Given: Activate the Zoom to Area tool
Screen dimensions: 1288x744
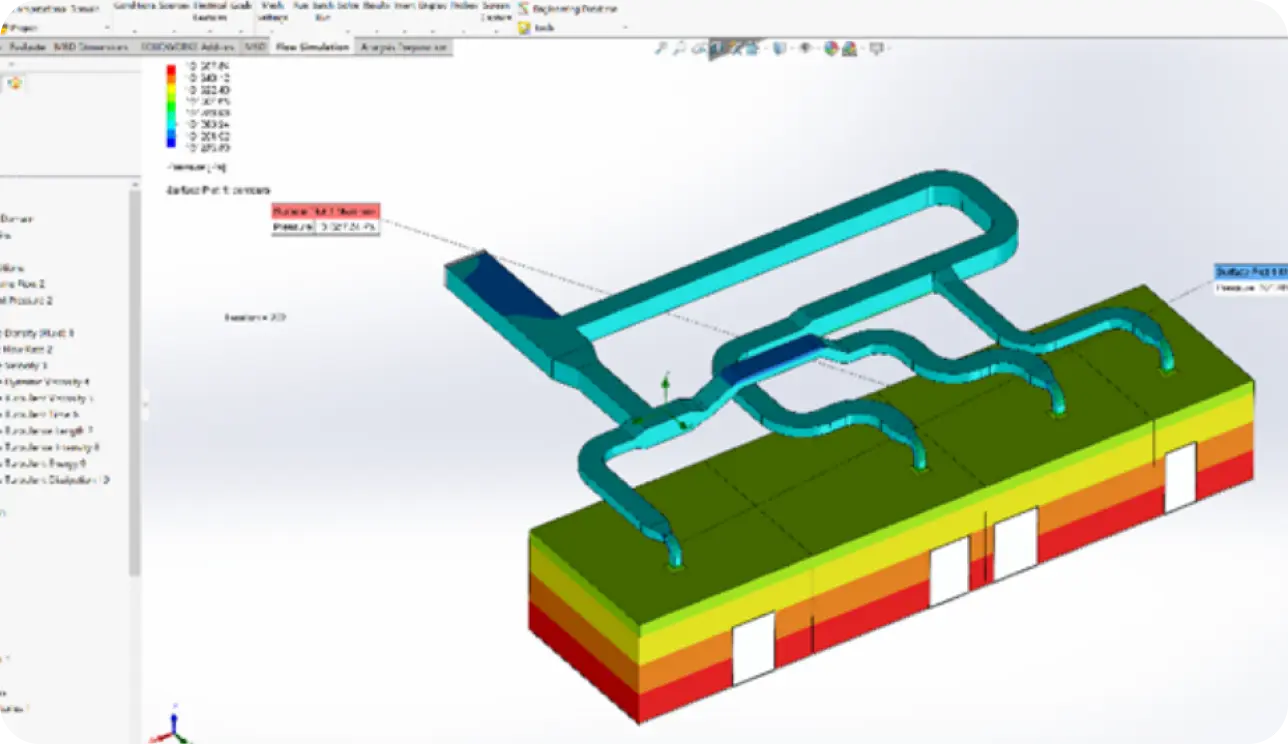Looking at the screenshot, I should pos(680,46).
